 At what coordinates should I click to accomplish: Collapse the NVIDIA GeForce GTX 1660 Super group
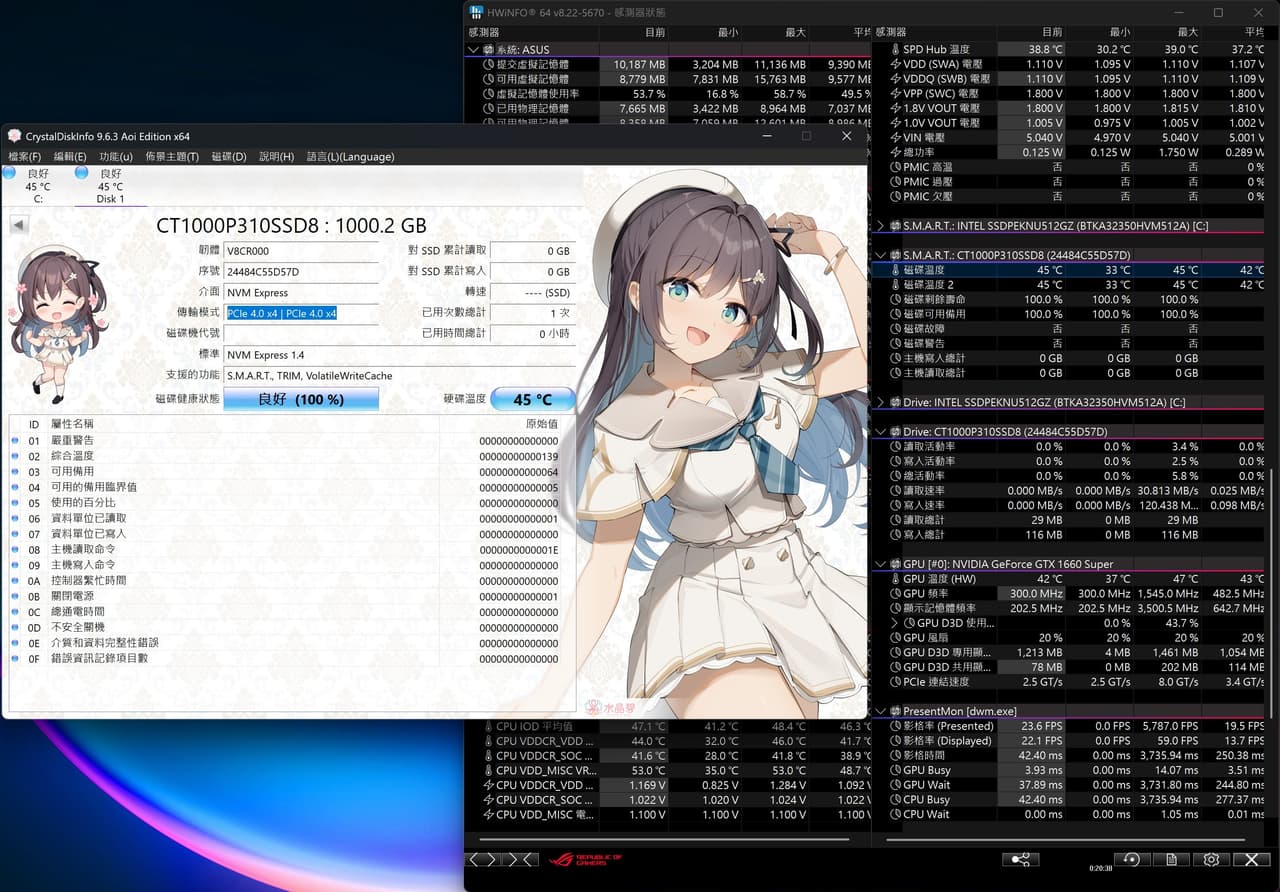(x=882, y=563)
